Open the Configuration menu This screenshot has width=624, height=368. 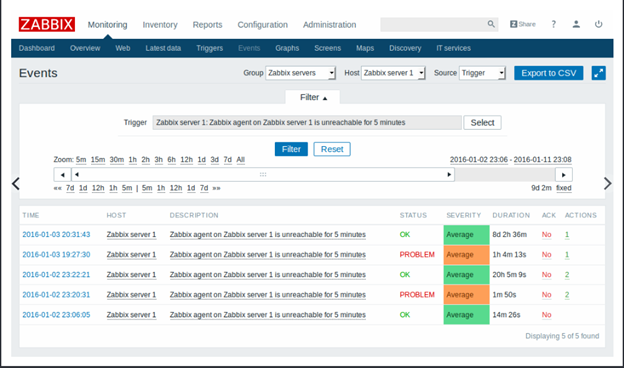tap(263, 25)
